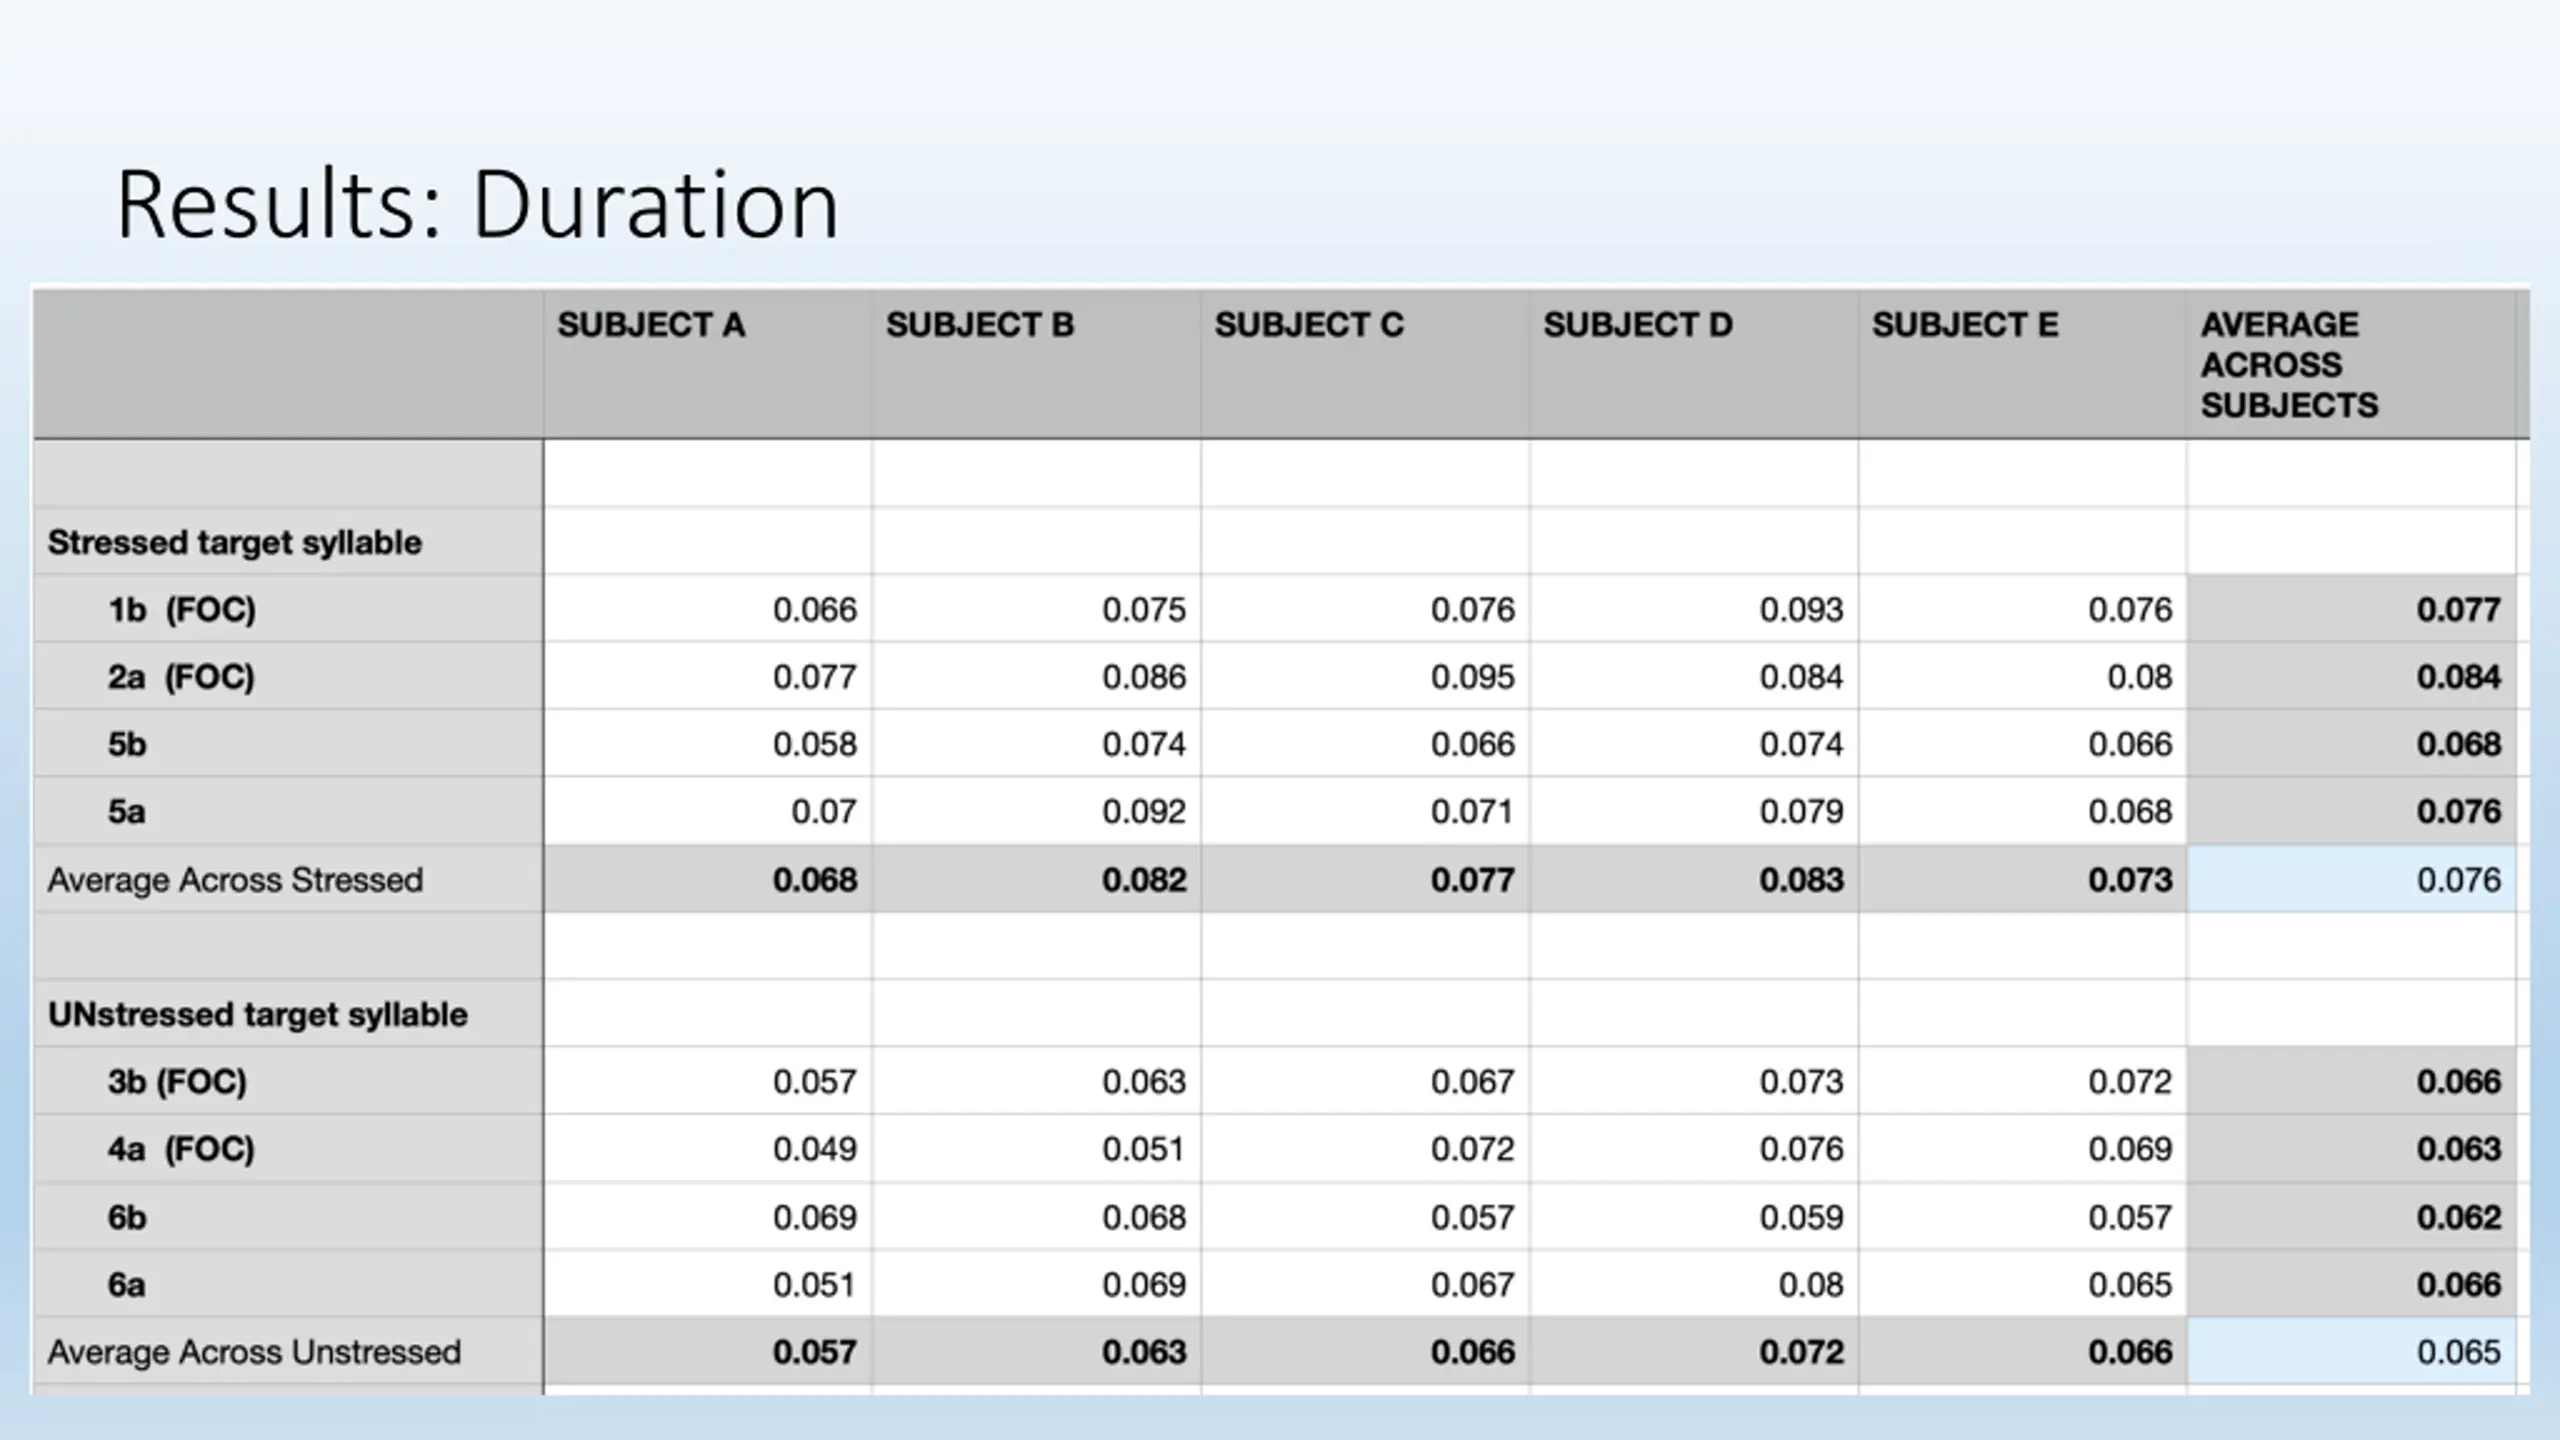Click 0.08 for Subject E in row 2a

(2140, 677)
